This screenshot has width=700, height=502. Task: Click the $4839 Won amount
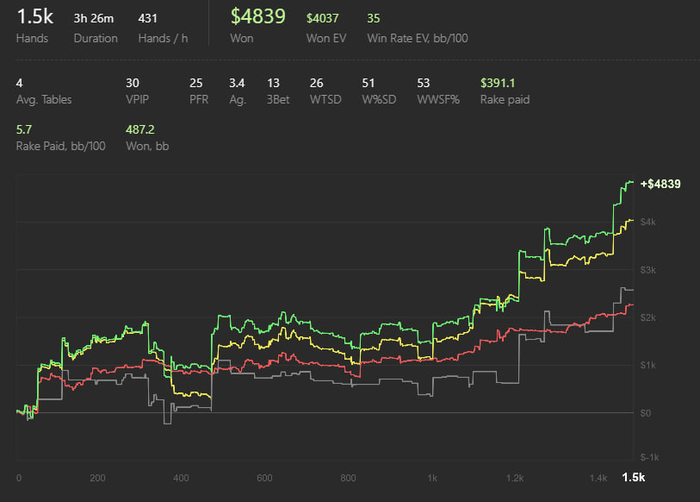[x=258, y=17]
